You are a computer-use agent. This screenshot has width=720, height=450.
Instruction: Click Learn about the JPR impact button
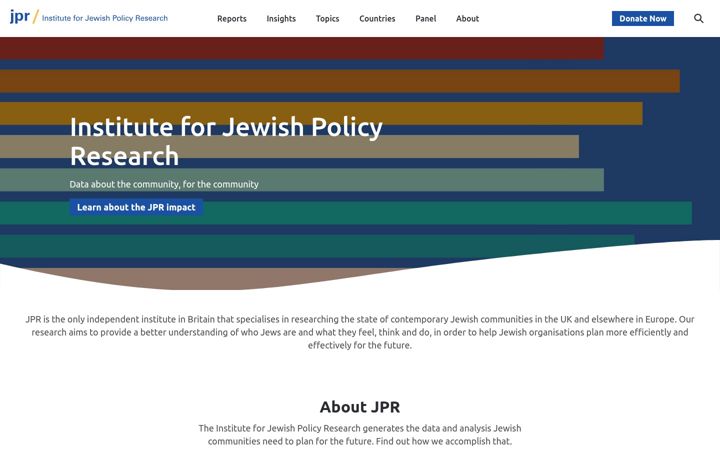click(136, 207)
